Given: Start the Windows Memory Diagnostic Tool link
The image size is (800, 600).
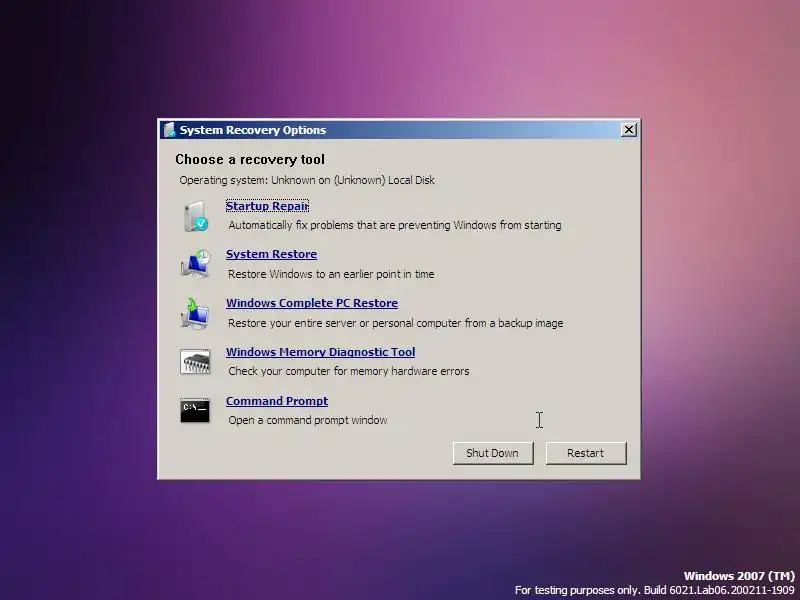Looking at the screenshot, I should pyautogui.click(x=320, y=352).
